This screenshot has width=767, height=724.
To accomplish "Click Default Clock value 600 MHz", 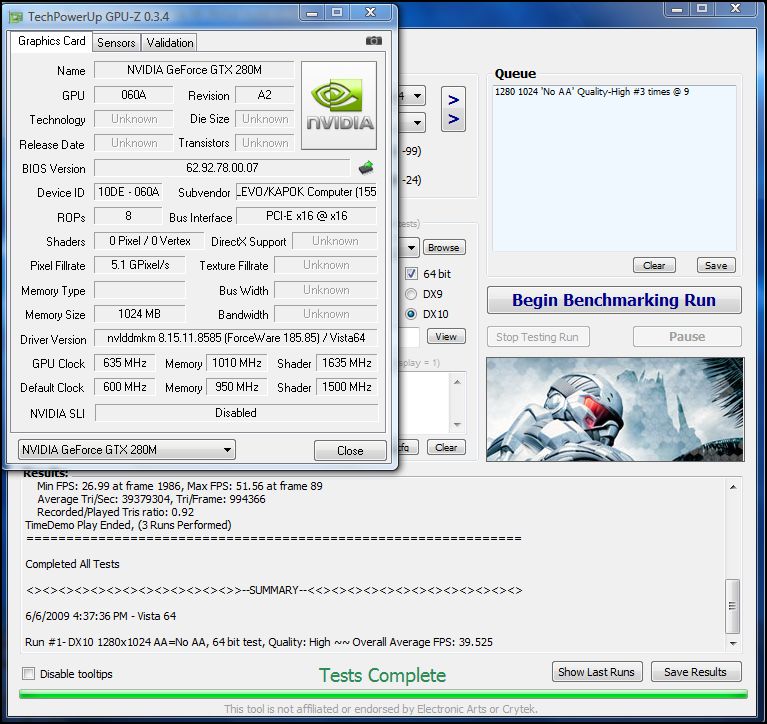I will coord(125,387).
